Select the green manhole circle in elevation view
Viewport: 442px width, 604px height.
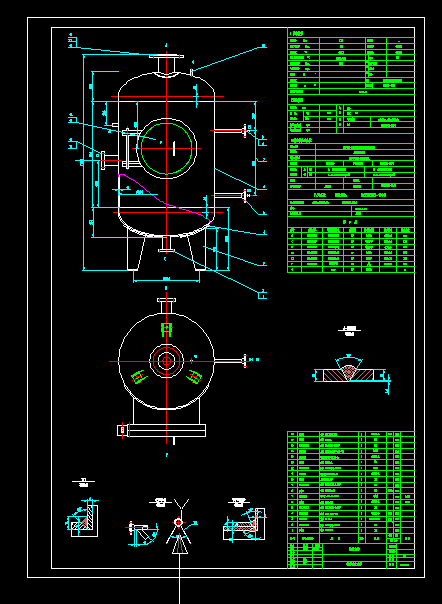pyautogui.click(x=166, y=149)
